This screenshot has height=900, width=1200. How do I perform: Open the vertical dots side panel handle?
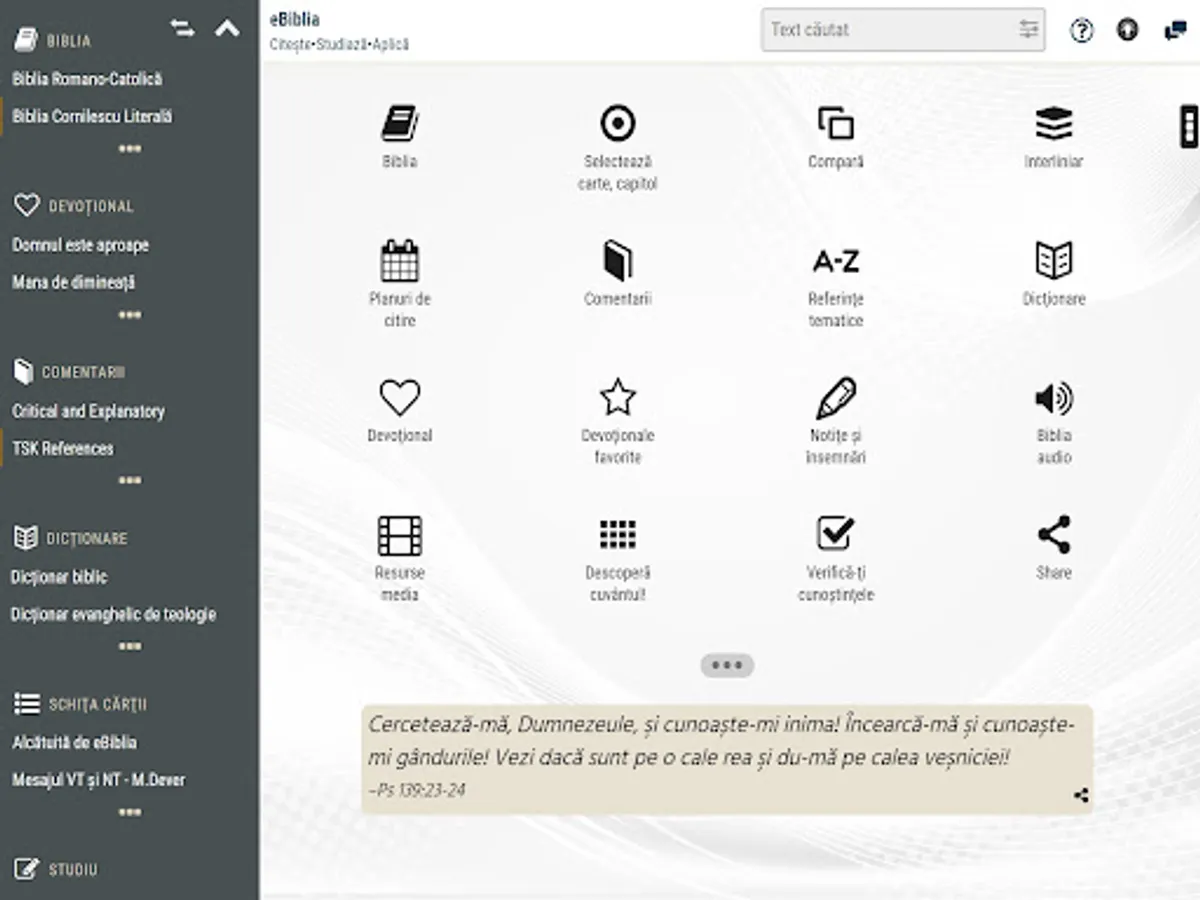coord(1189,126)
